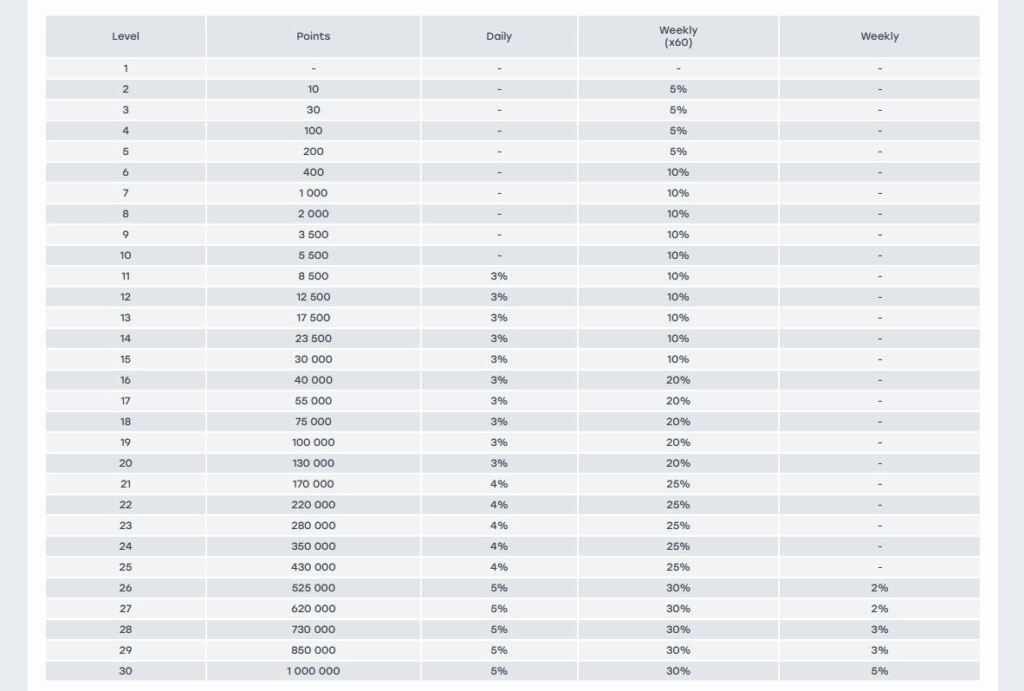This screenshot has width=1024, height=691.
Task: Click the 8 500 points cell
Action: coord(313,276)
